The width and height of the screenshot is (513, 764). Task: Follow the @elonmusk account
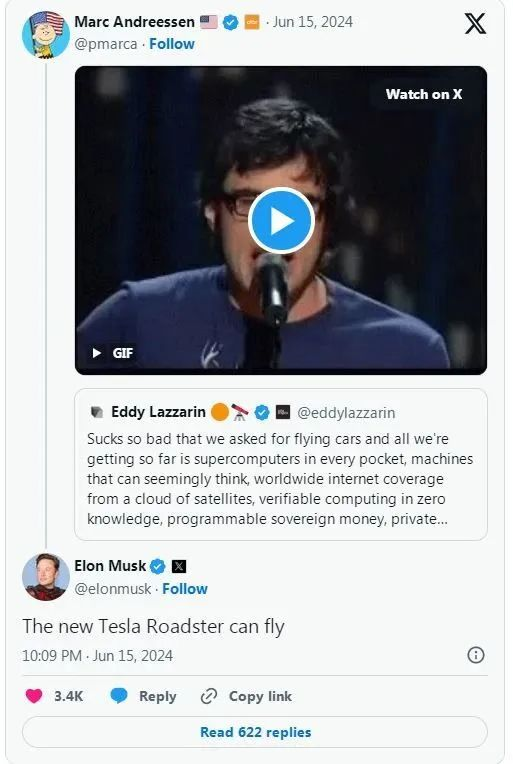pos(185,589)
